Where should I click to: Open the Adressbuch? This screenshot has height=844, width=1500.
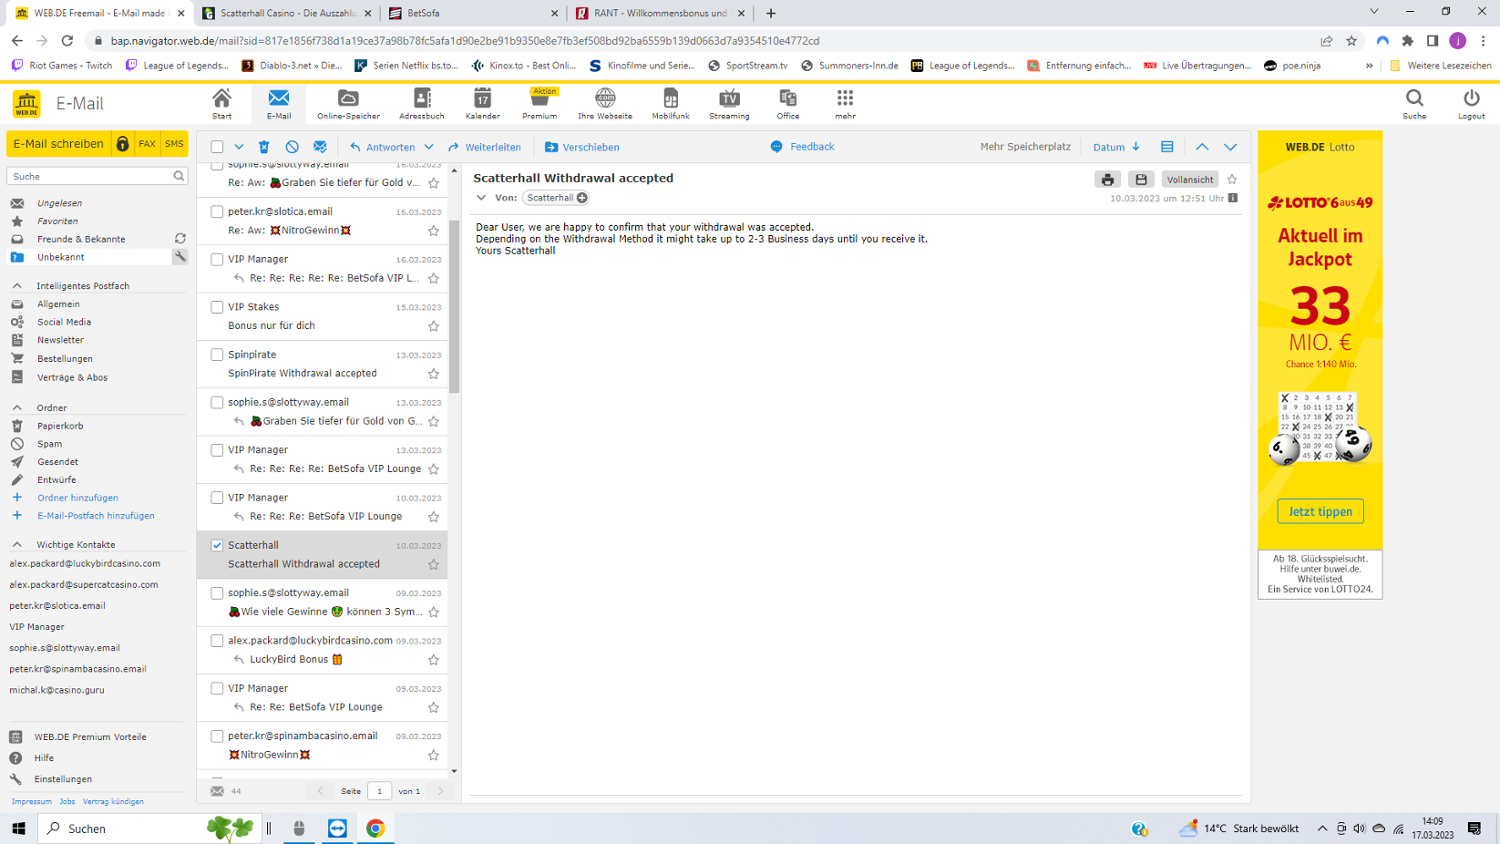421,102
